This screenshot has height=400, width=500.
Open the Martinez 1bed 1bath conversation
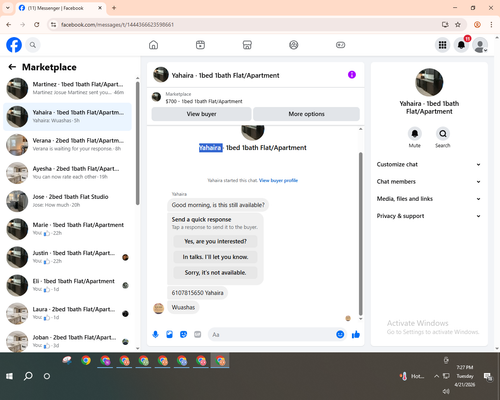tap(67, 88)
